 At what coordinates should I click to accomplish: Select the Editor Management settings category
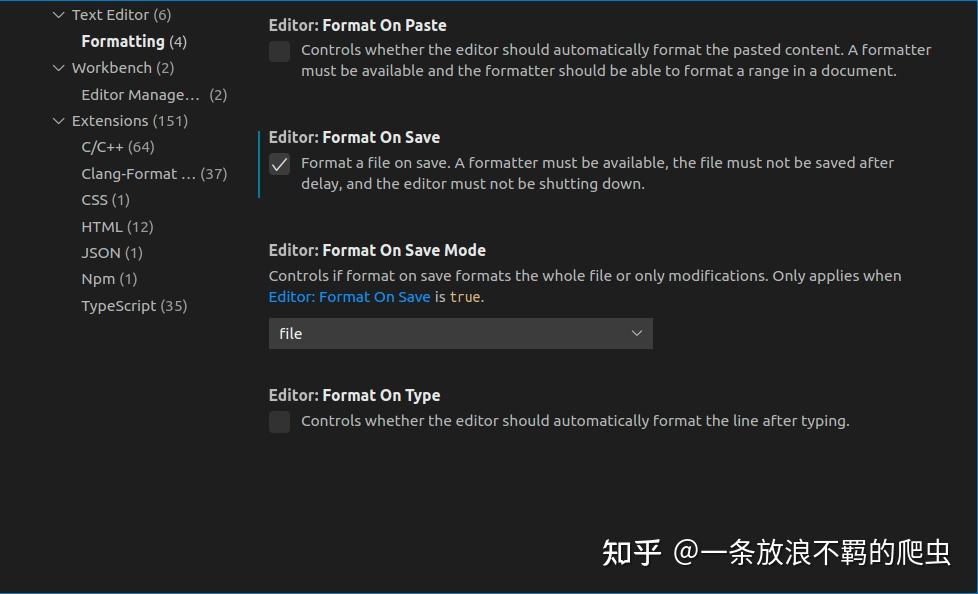140,94
